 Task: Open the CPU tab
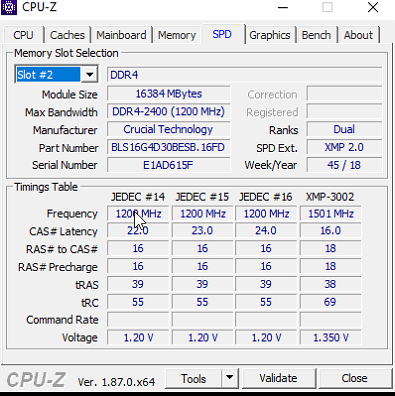pos(24,35)
